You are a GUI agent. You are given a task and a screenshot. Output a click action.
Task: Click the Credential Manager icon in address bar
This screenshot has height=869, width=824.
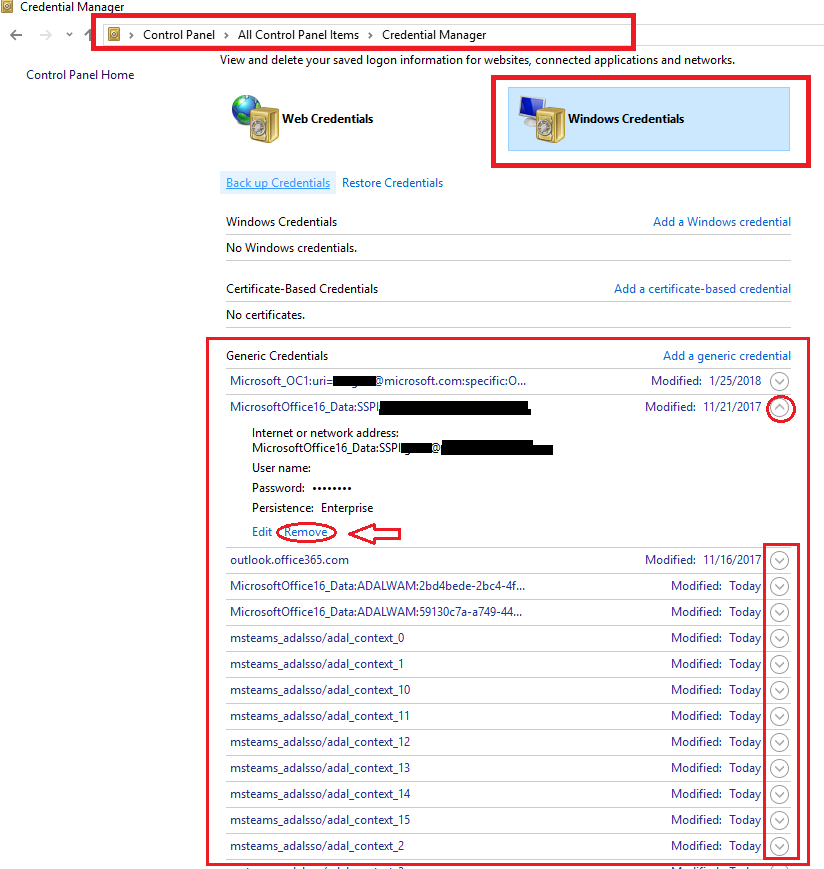[114, 34]
